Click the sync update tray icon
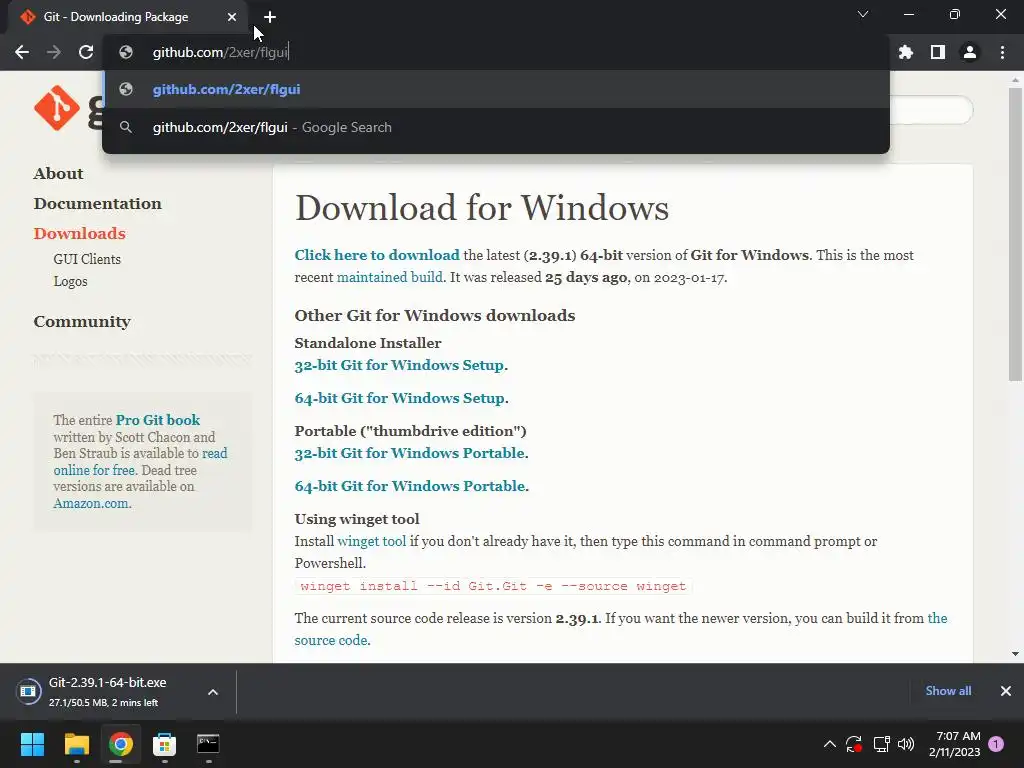 coord(854,744)
